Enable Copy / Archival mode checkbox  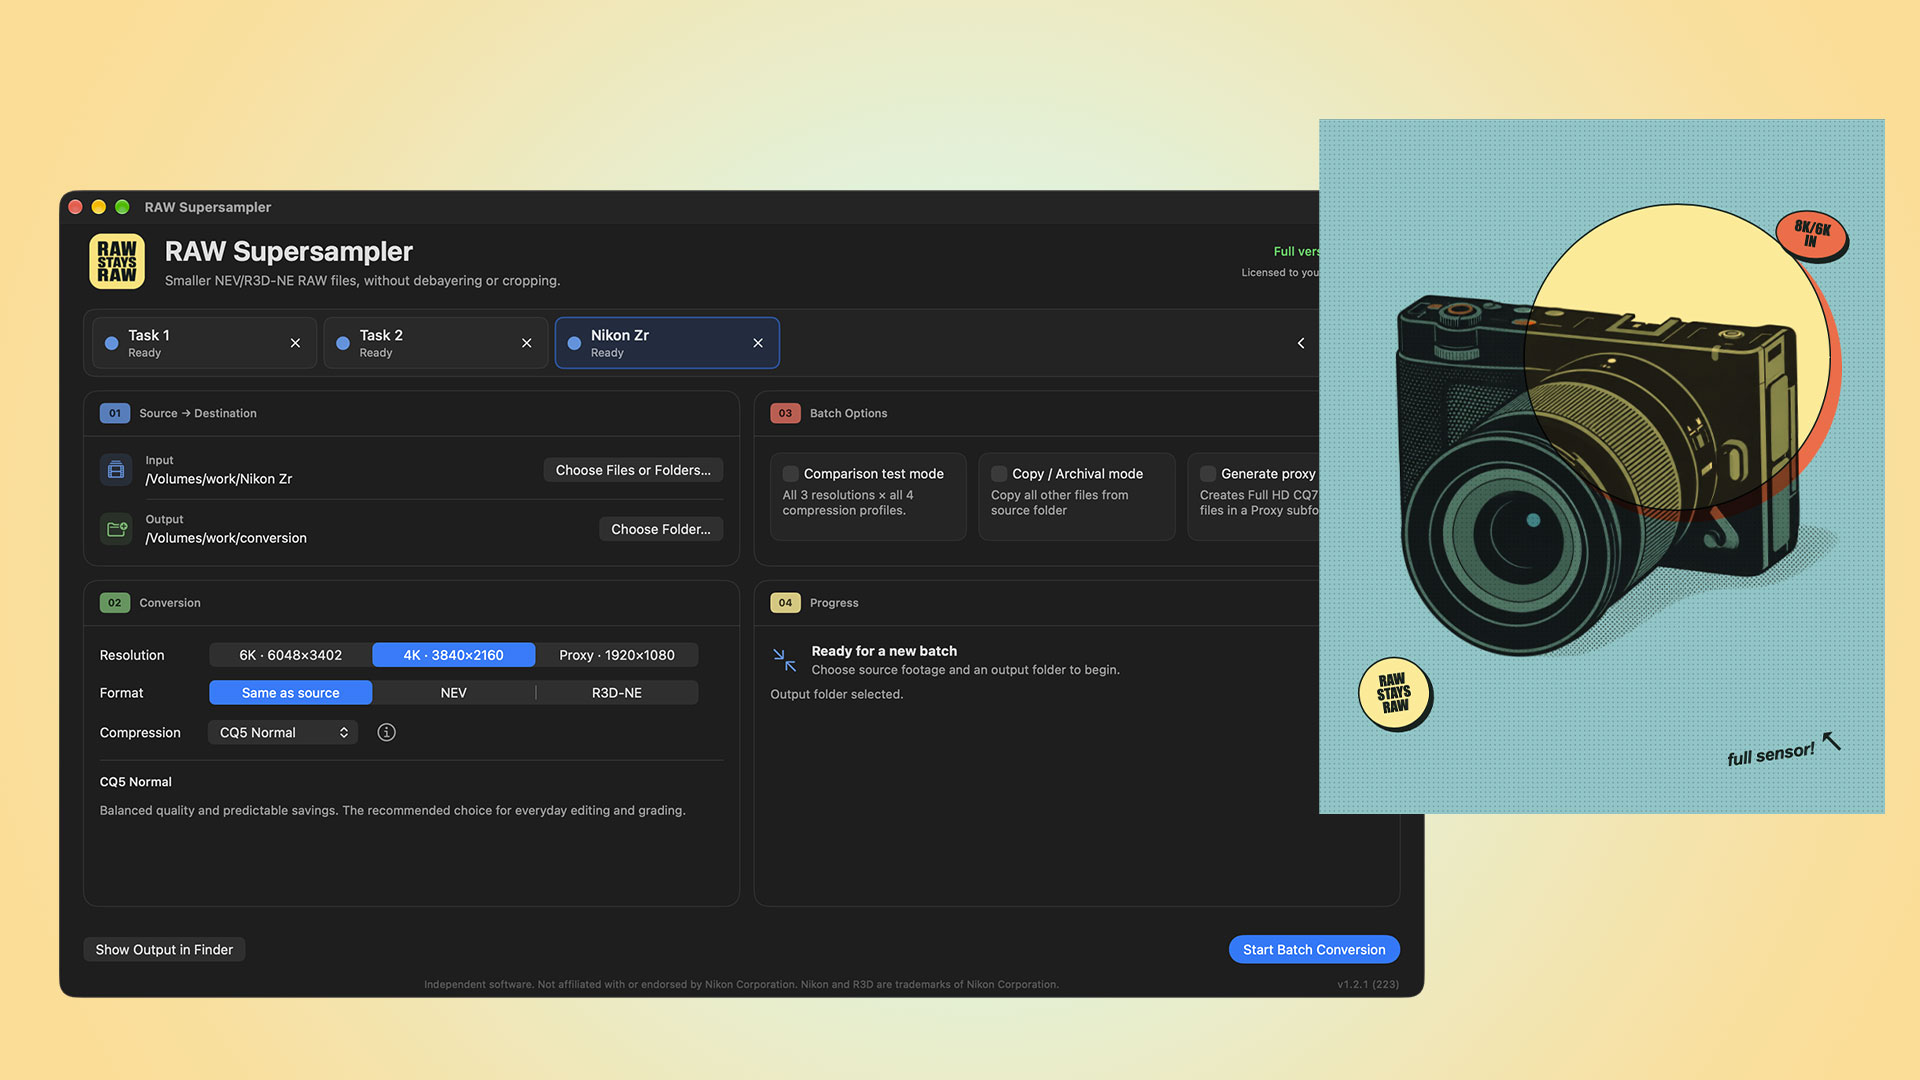pos(999,474)
